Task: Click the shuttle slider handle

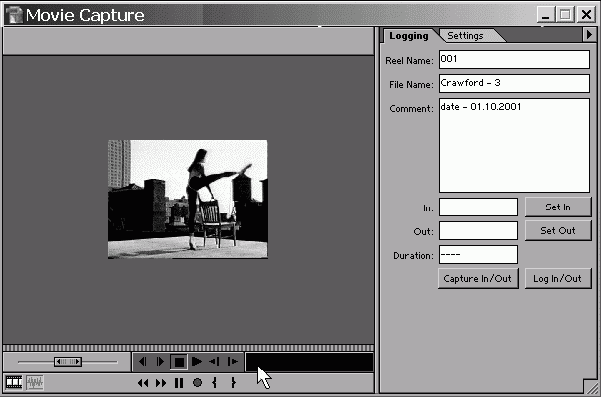Action: [68, 361]
